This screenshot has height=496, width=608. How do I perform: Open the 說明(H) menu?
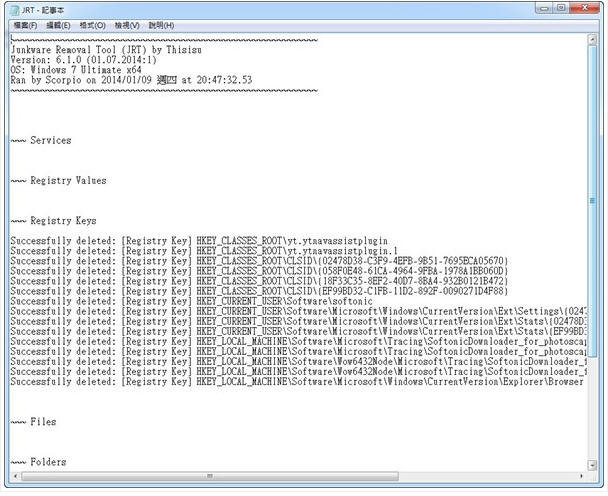coord(161,26)
